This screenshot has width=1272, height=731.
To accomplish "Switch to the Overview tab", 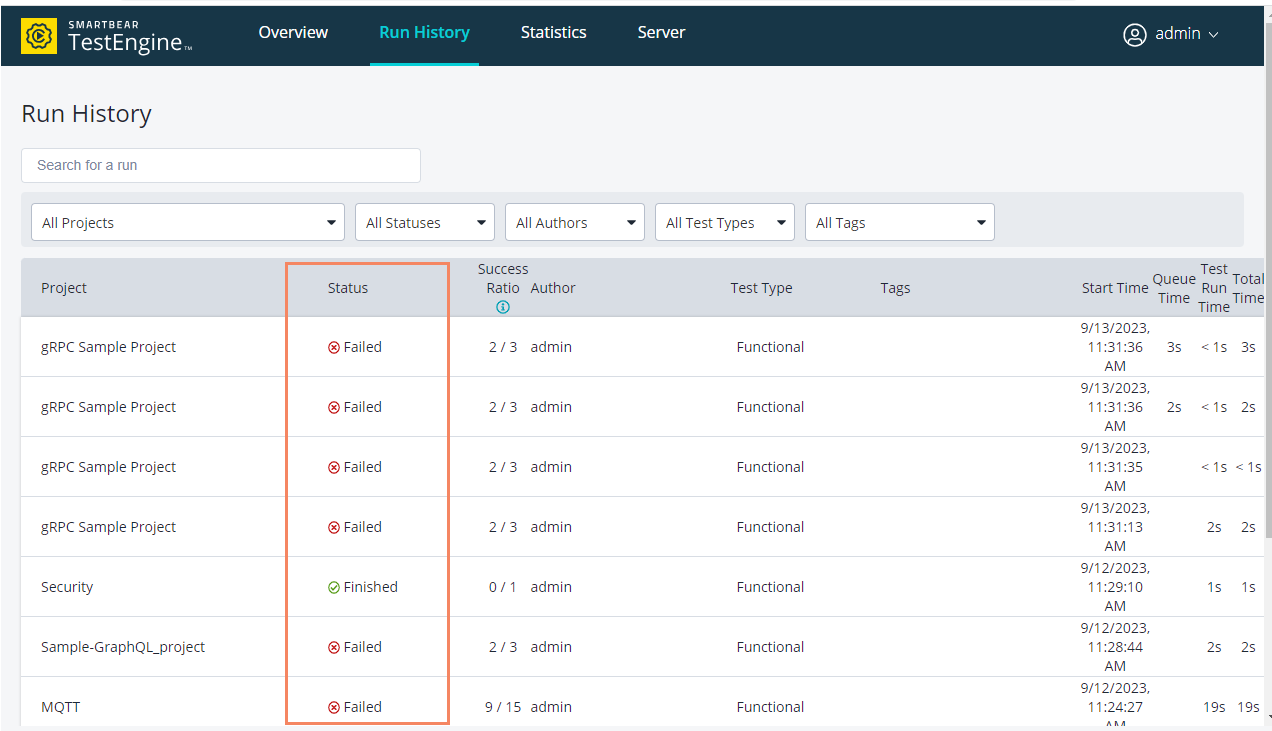I will (x=293, y=33).
